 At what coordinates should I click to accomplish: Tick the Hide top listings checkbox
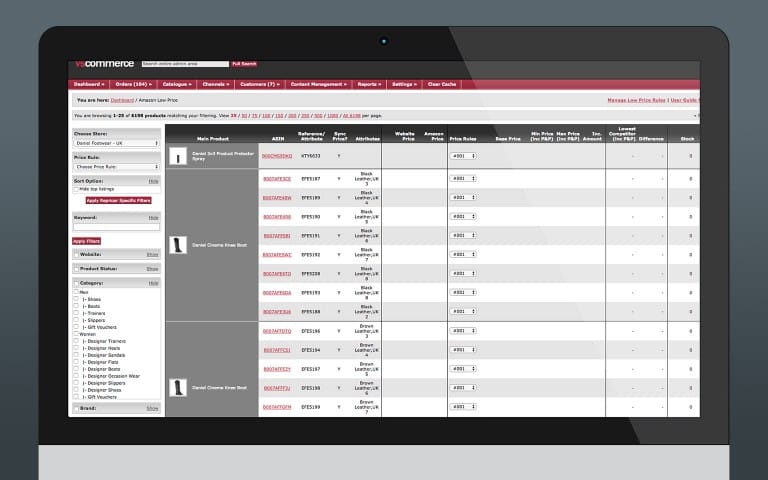[x=77, y=189]
